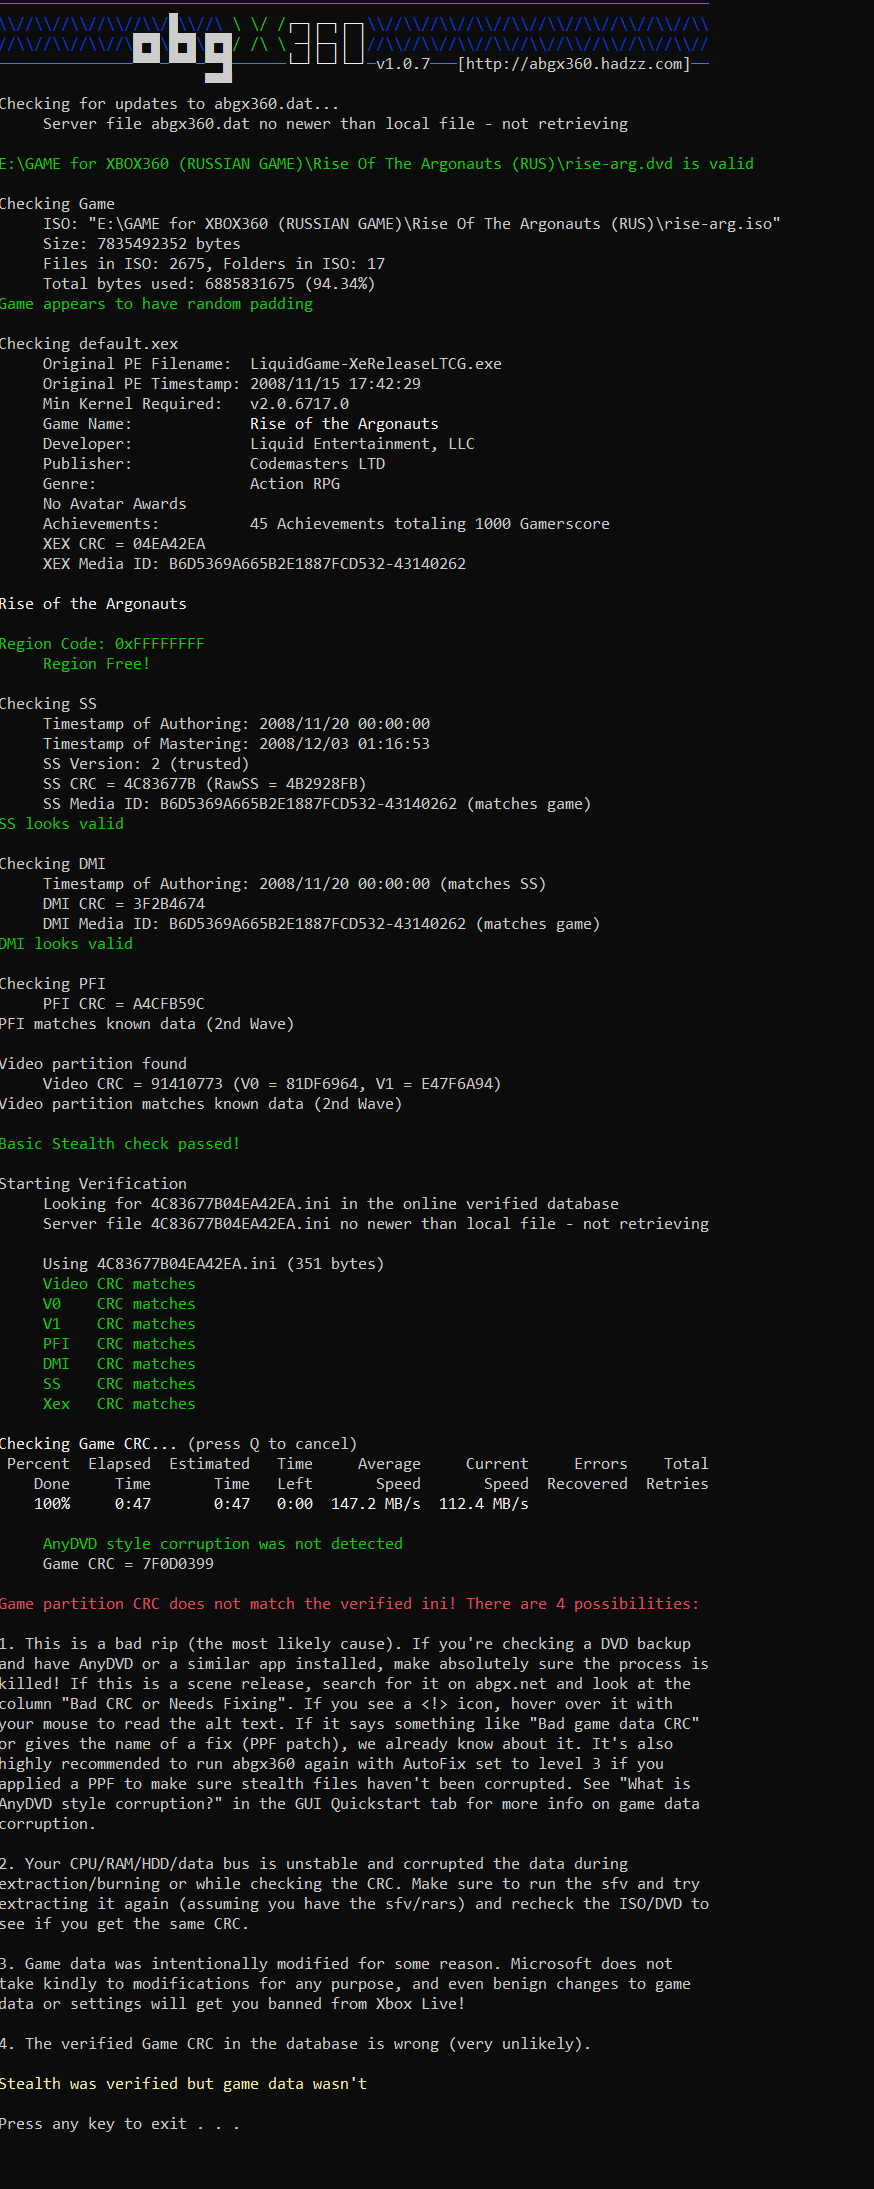The image size is (874, 2189).
Task: Click 'V1 CRC matches' line
Action: [x=119, y=1324]
